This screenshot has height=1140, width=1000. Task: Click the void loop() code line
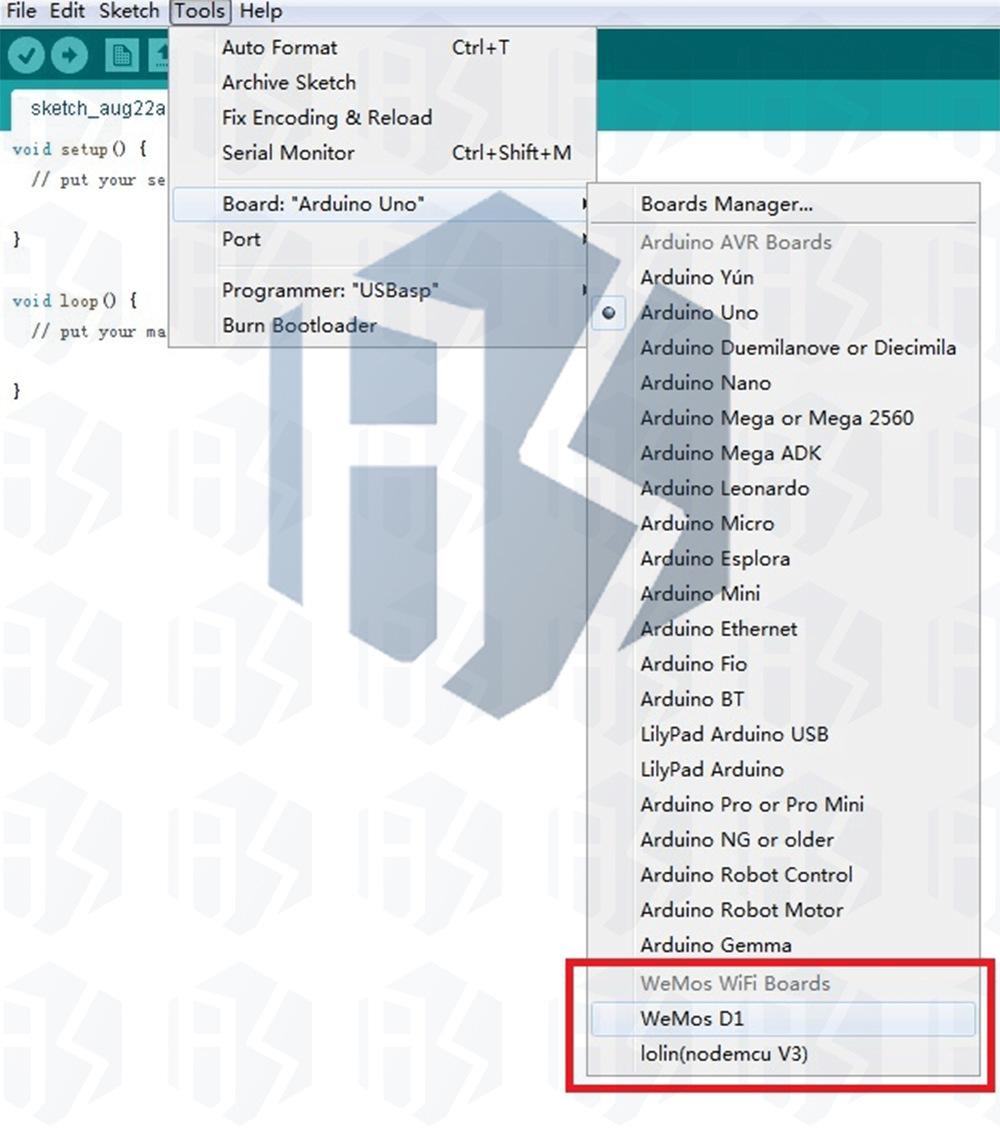(75, 301)
